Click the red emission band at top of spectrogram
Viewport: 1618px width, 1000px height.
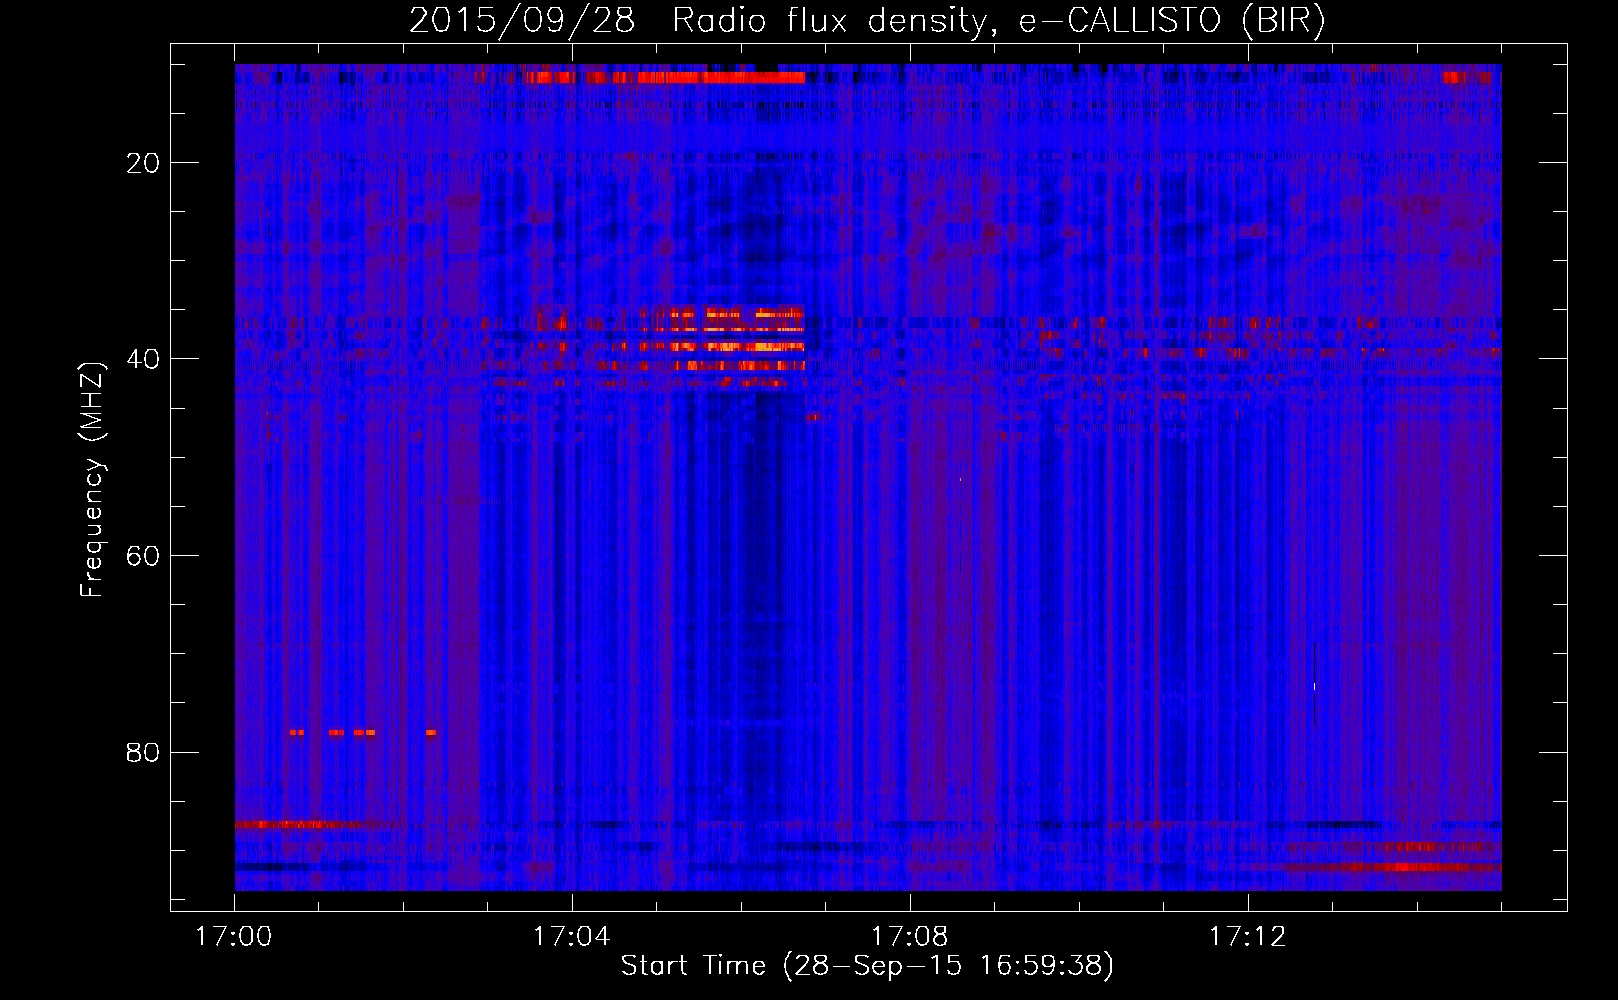click(x=666, y=77)
